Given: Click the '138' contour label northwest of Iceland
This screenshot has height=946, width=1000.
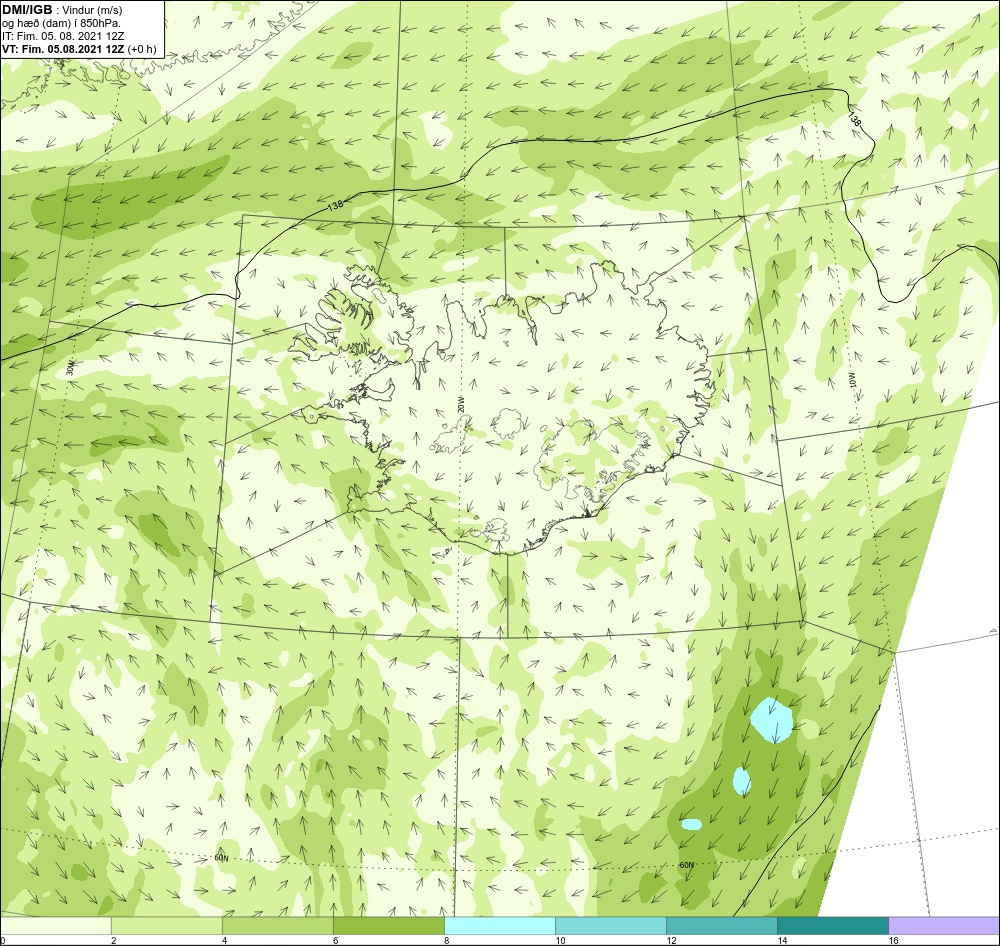Looking at the screenshot, I should point(335,205).
